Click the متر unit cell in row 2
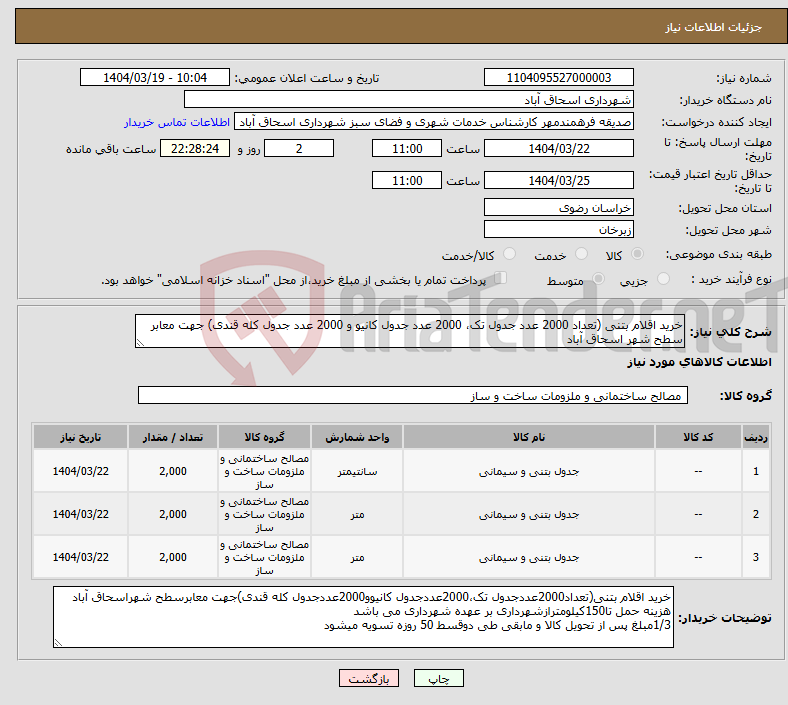 [357, 514]
